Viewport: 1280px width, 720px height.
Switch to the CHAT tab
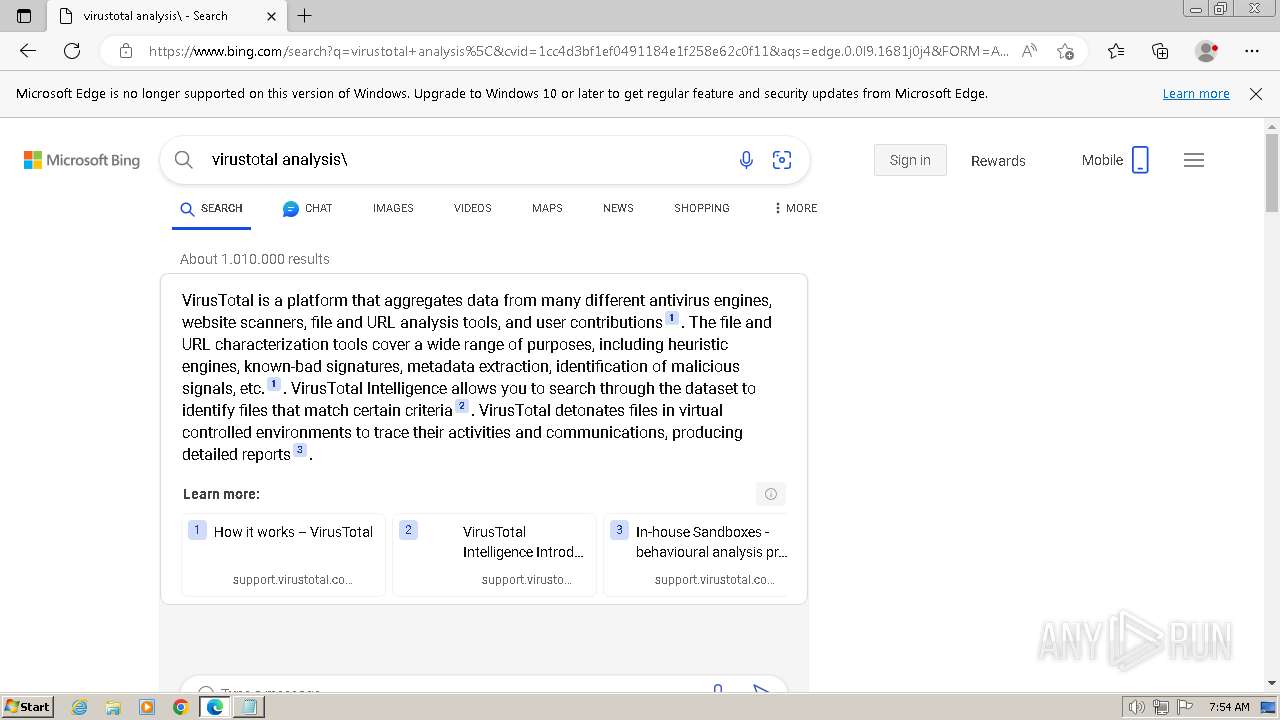pyautogui.click(x=307, y=208)
